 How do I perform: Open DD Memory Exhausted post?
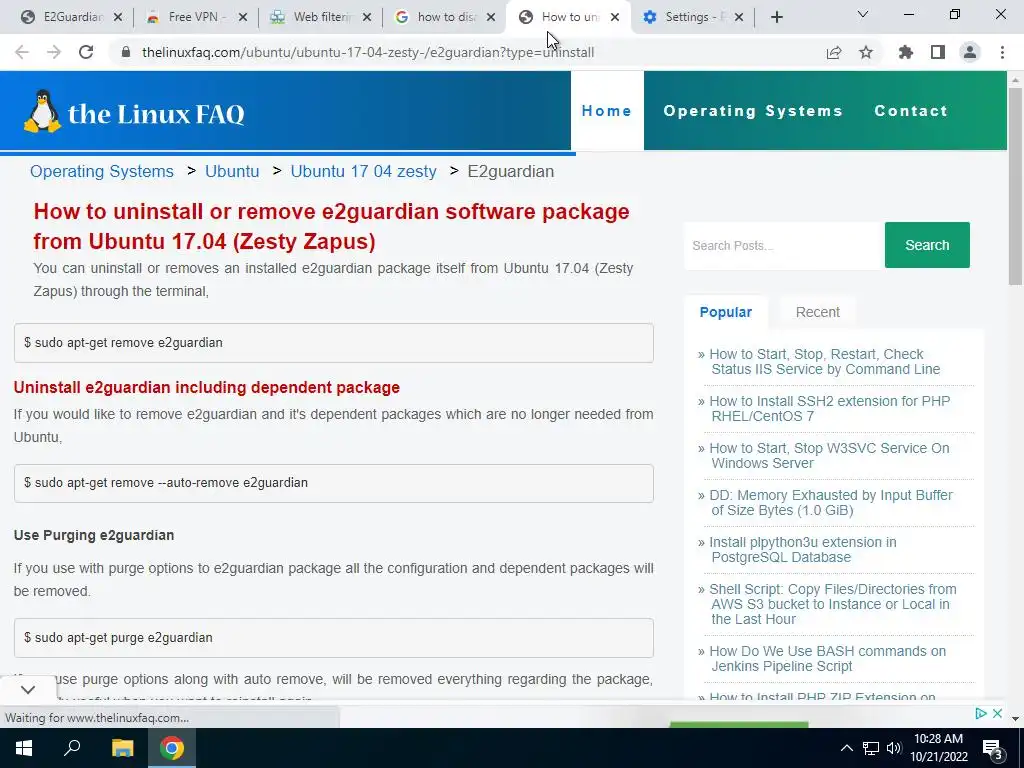[831, 503]
